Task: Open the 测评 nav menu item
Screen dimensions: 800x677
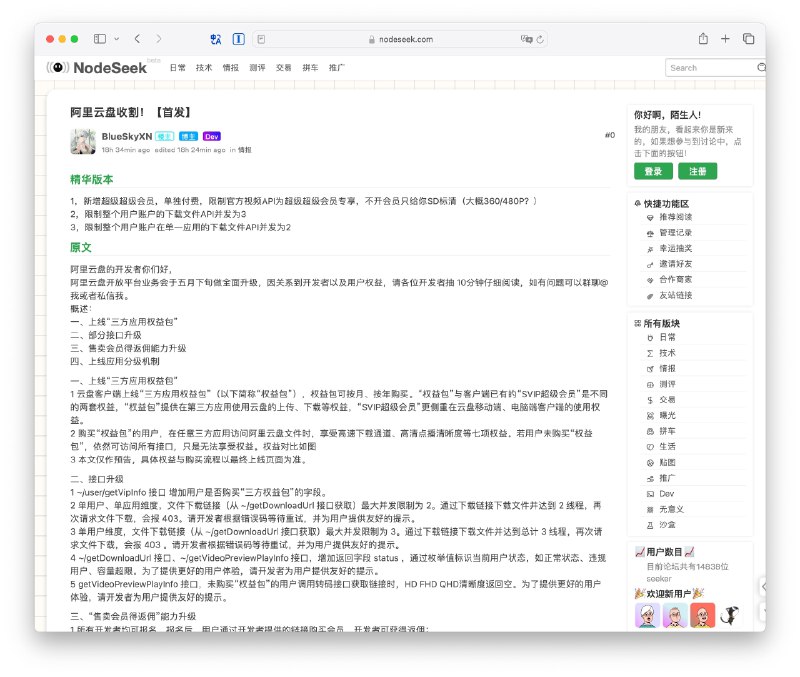Action: (257, 68)
